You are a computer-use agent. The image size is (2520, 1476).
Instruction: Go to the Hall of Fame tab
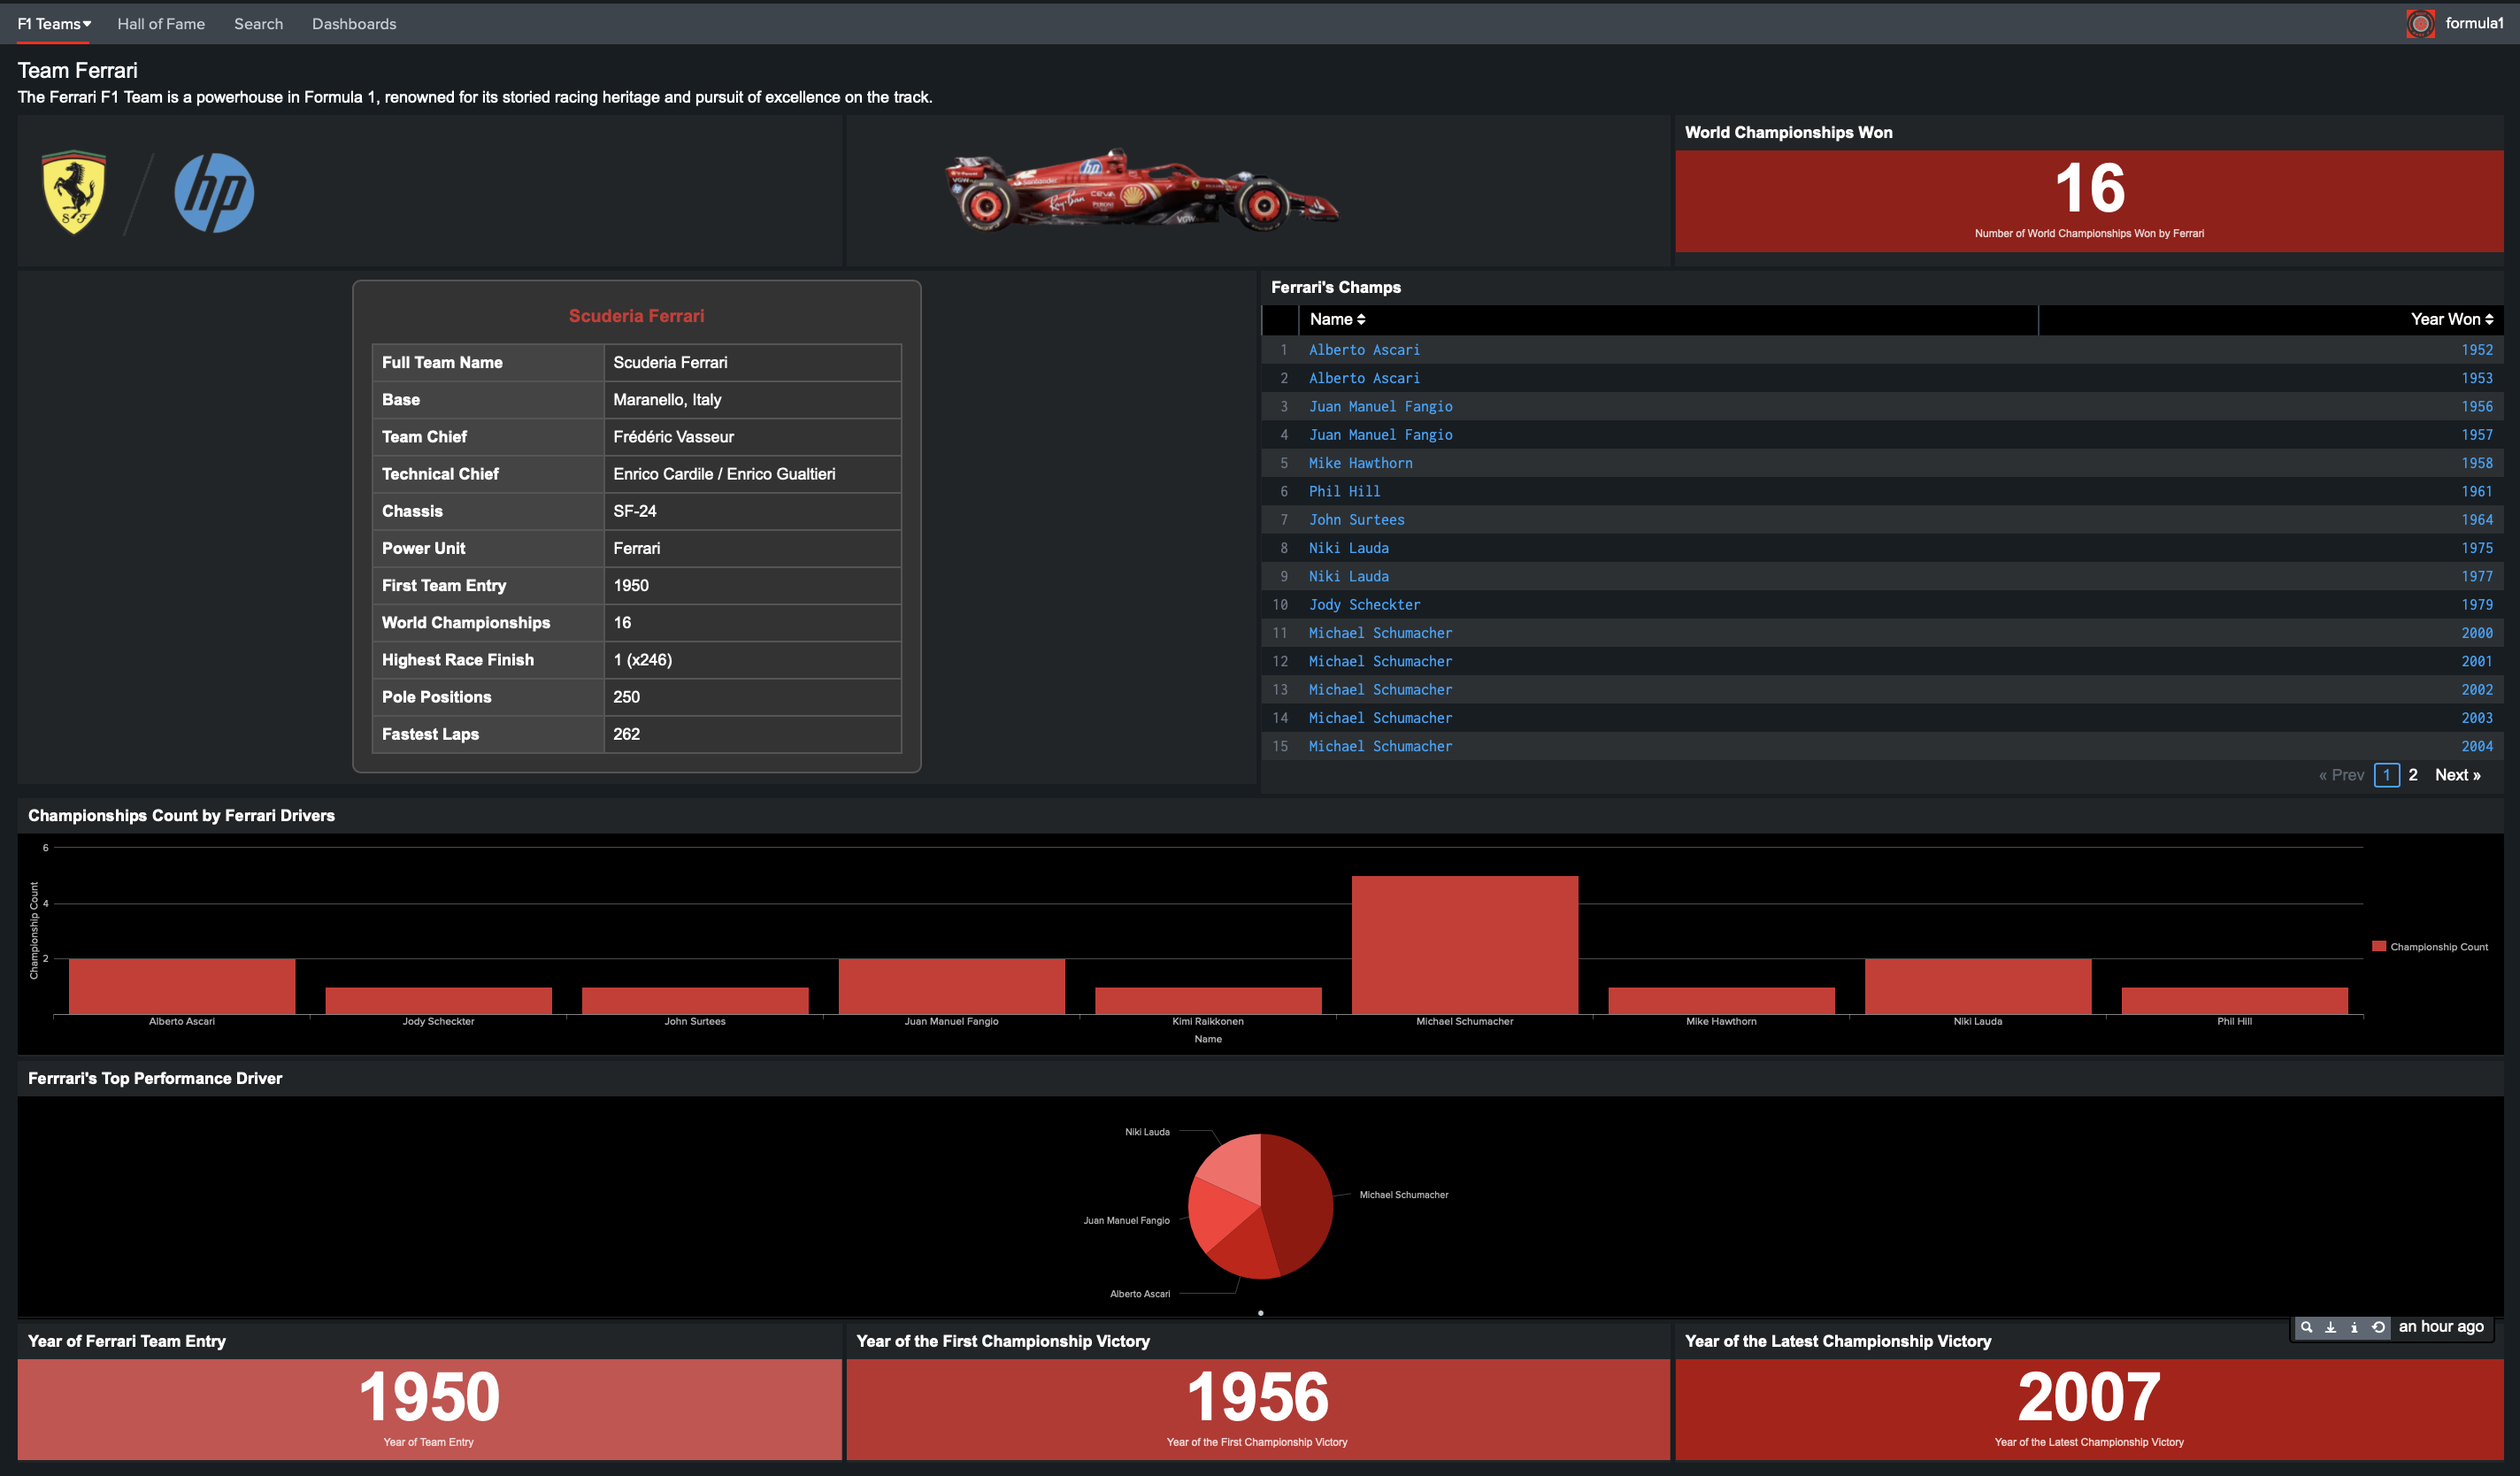click(161, 24)
